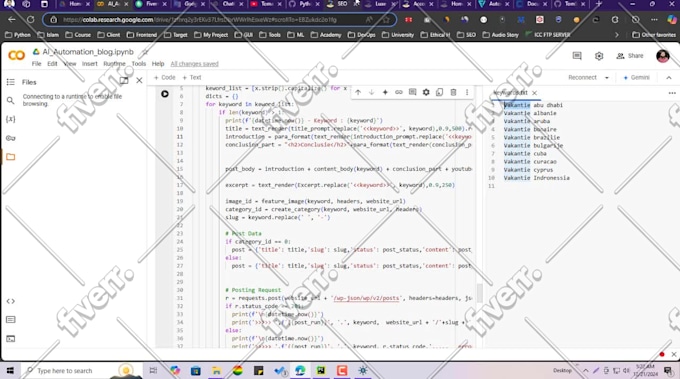
Task: Open the code snippets icon in sidebar
Action: [10, 301]
